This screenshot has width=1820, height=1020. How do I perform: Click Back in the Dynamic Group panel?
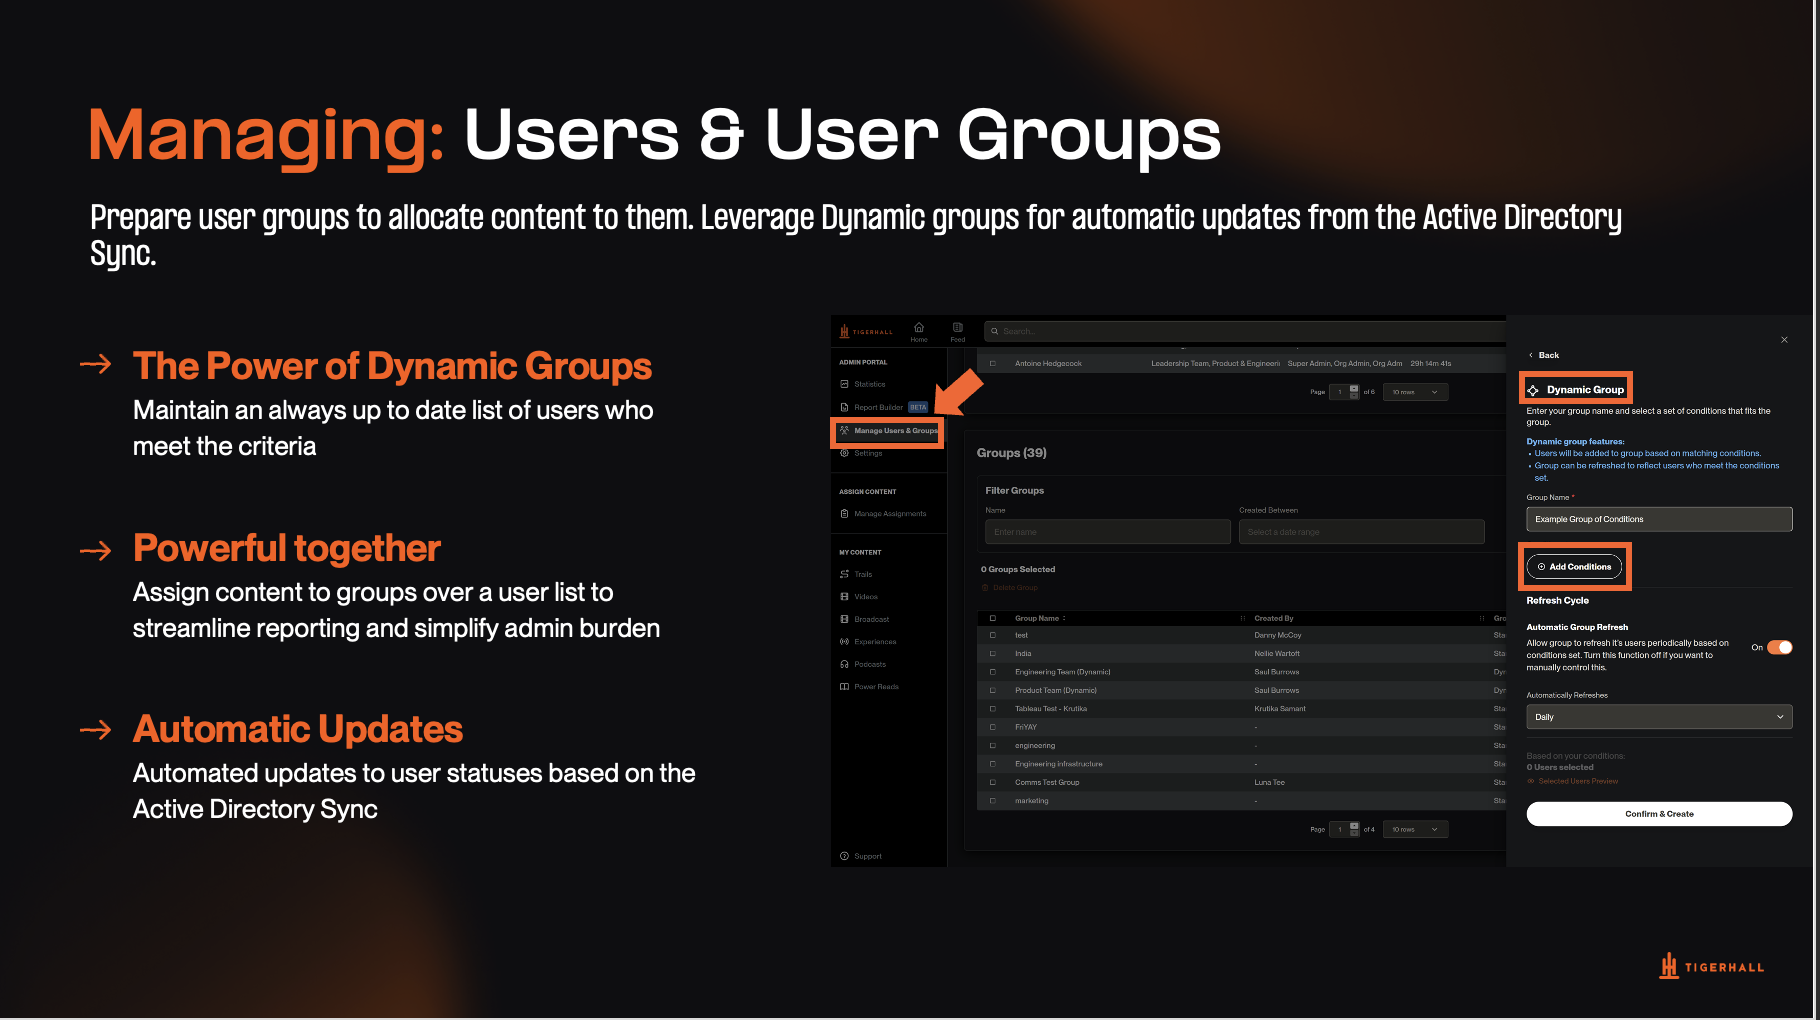tap(1544, 355)
